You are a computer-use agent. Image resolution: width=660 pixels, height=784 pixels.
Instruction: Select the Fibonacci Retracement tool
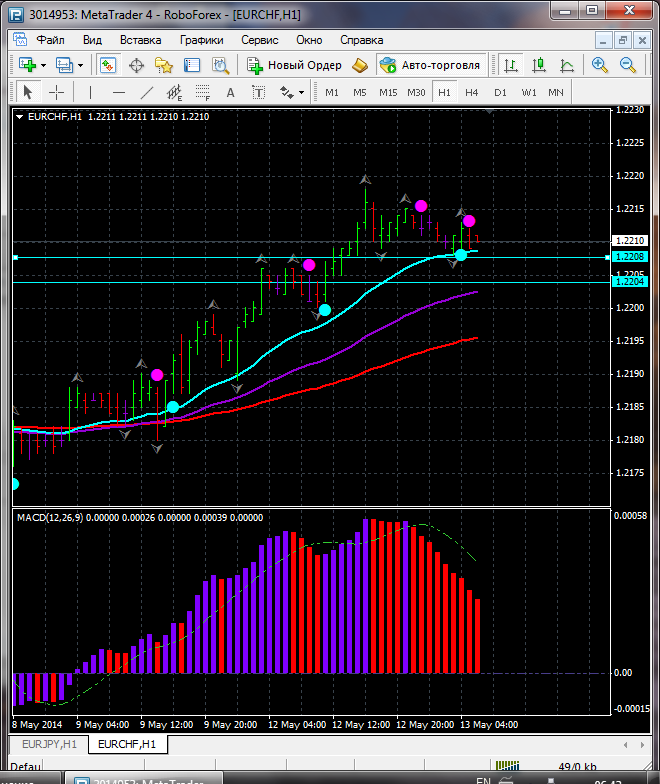point(204,92)
